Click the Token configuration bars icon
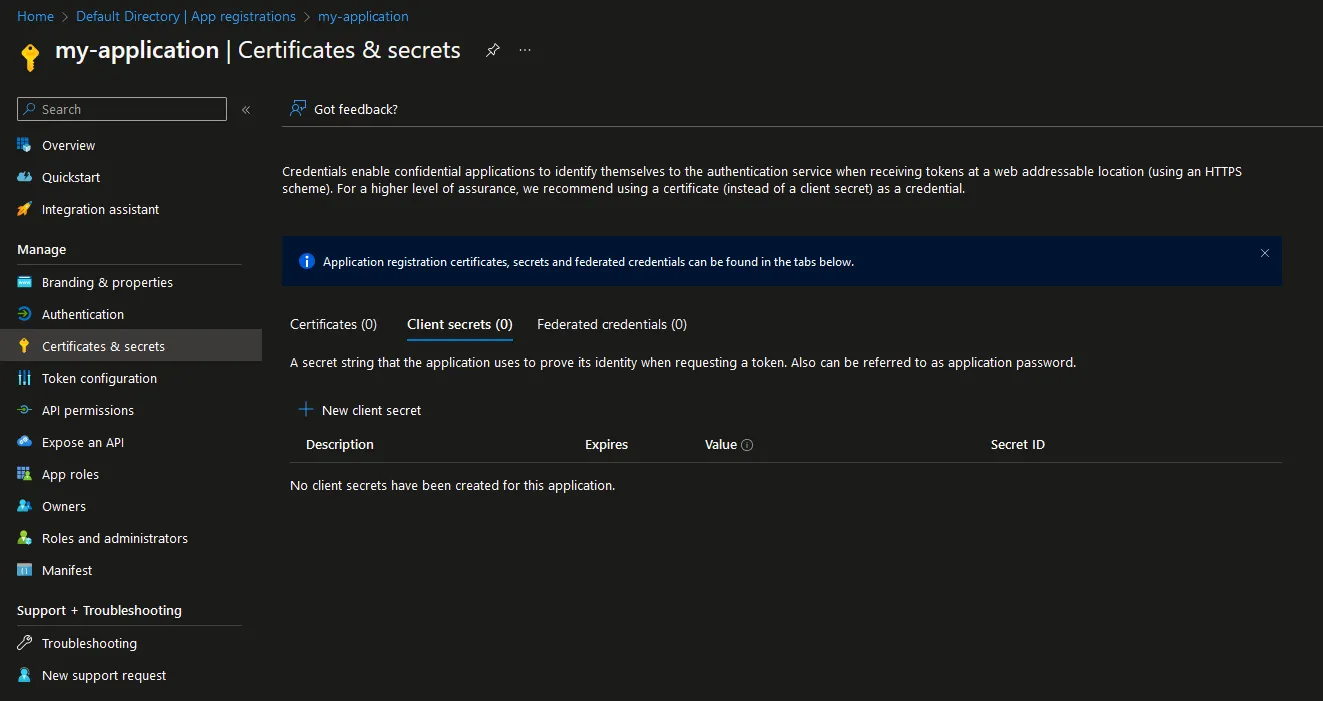 coord(25,378)
